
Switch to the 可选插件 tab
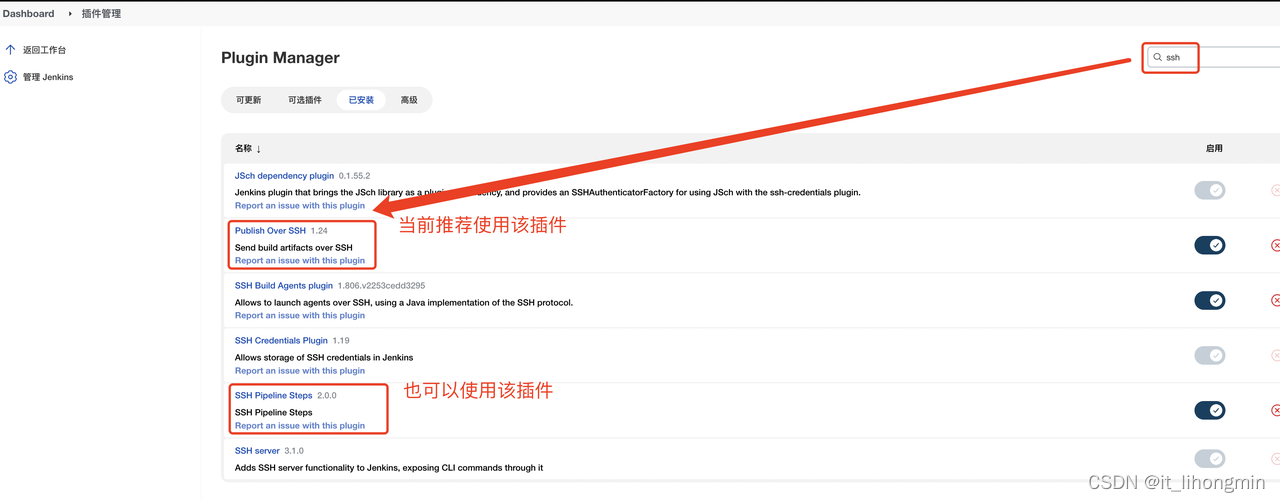coord(305,100)
